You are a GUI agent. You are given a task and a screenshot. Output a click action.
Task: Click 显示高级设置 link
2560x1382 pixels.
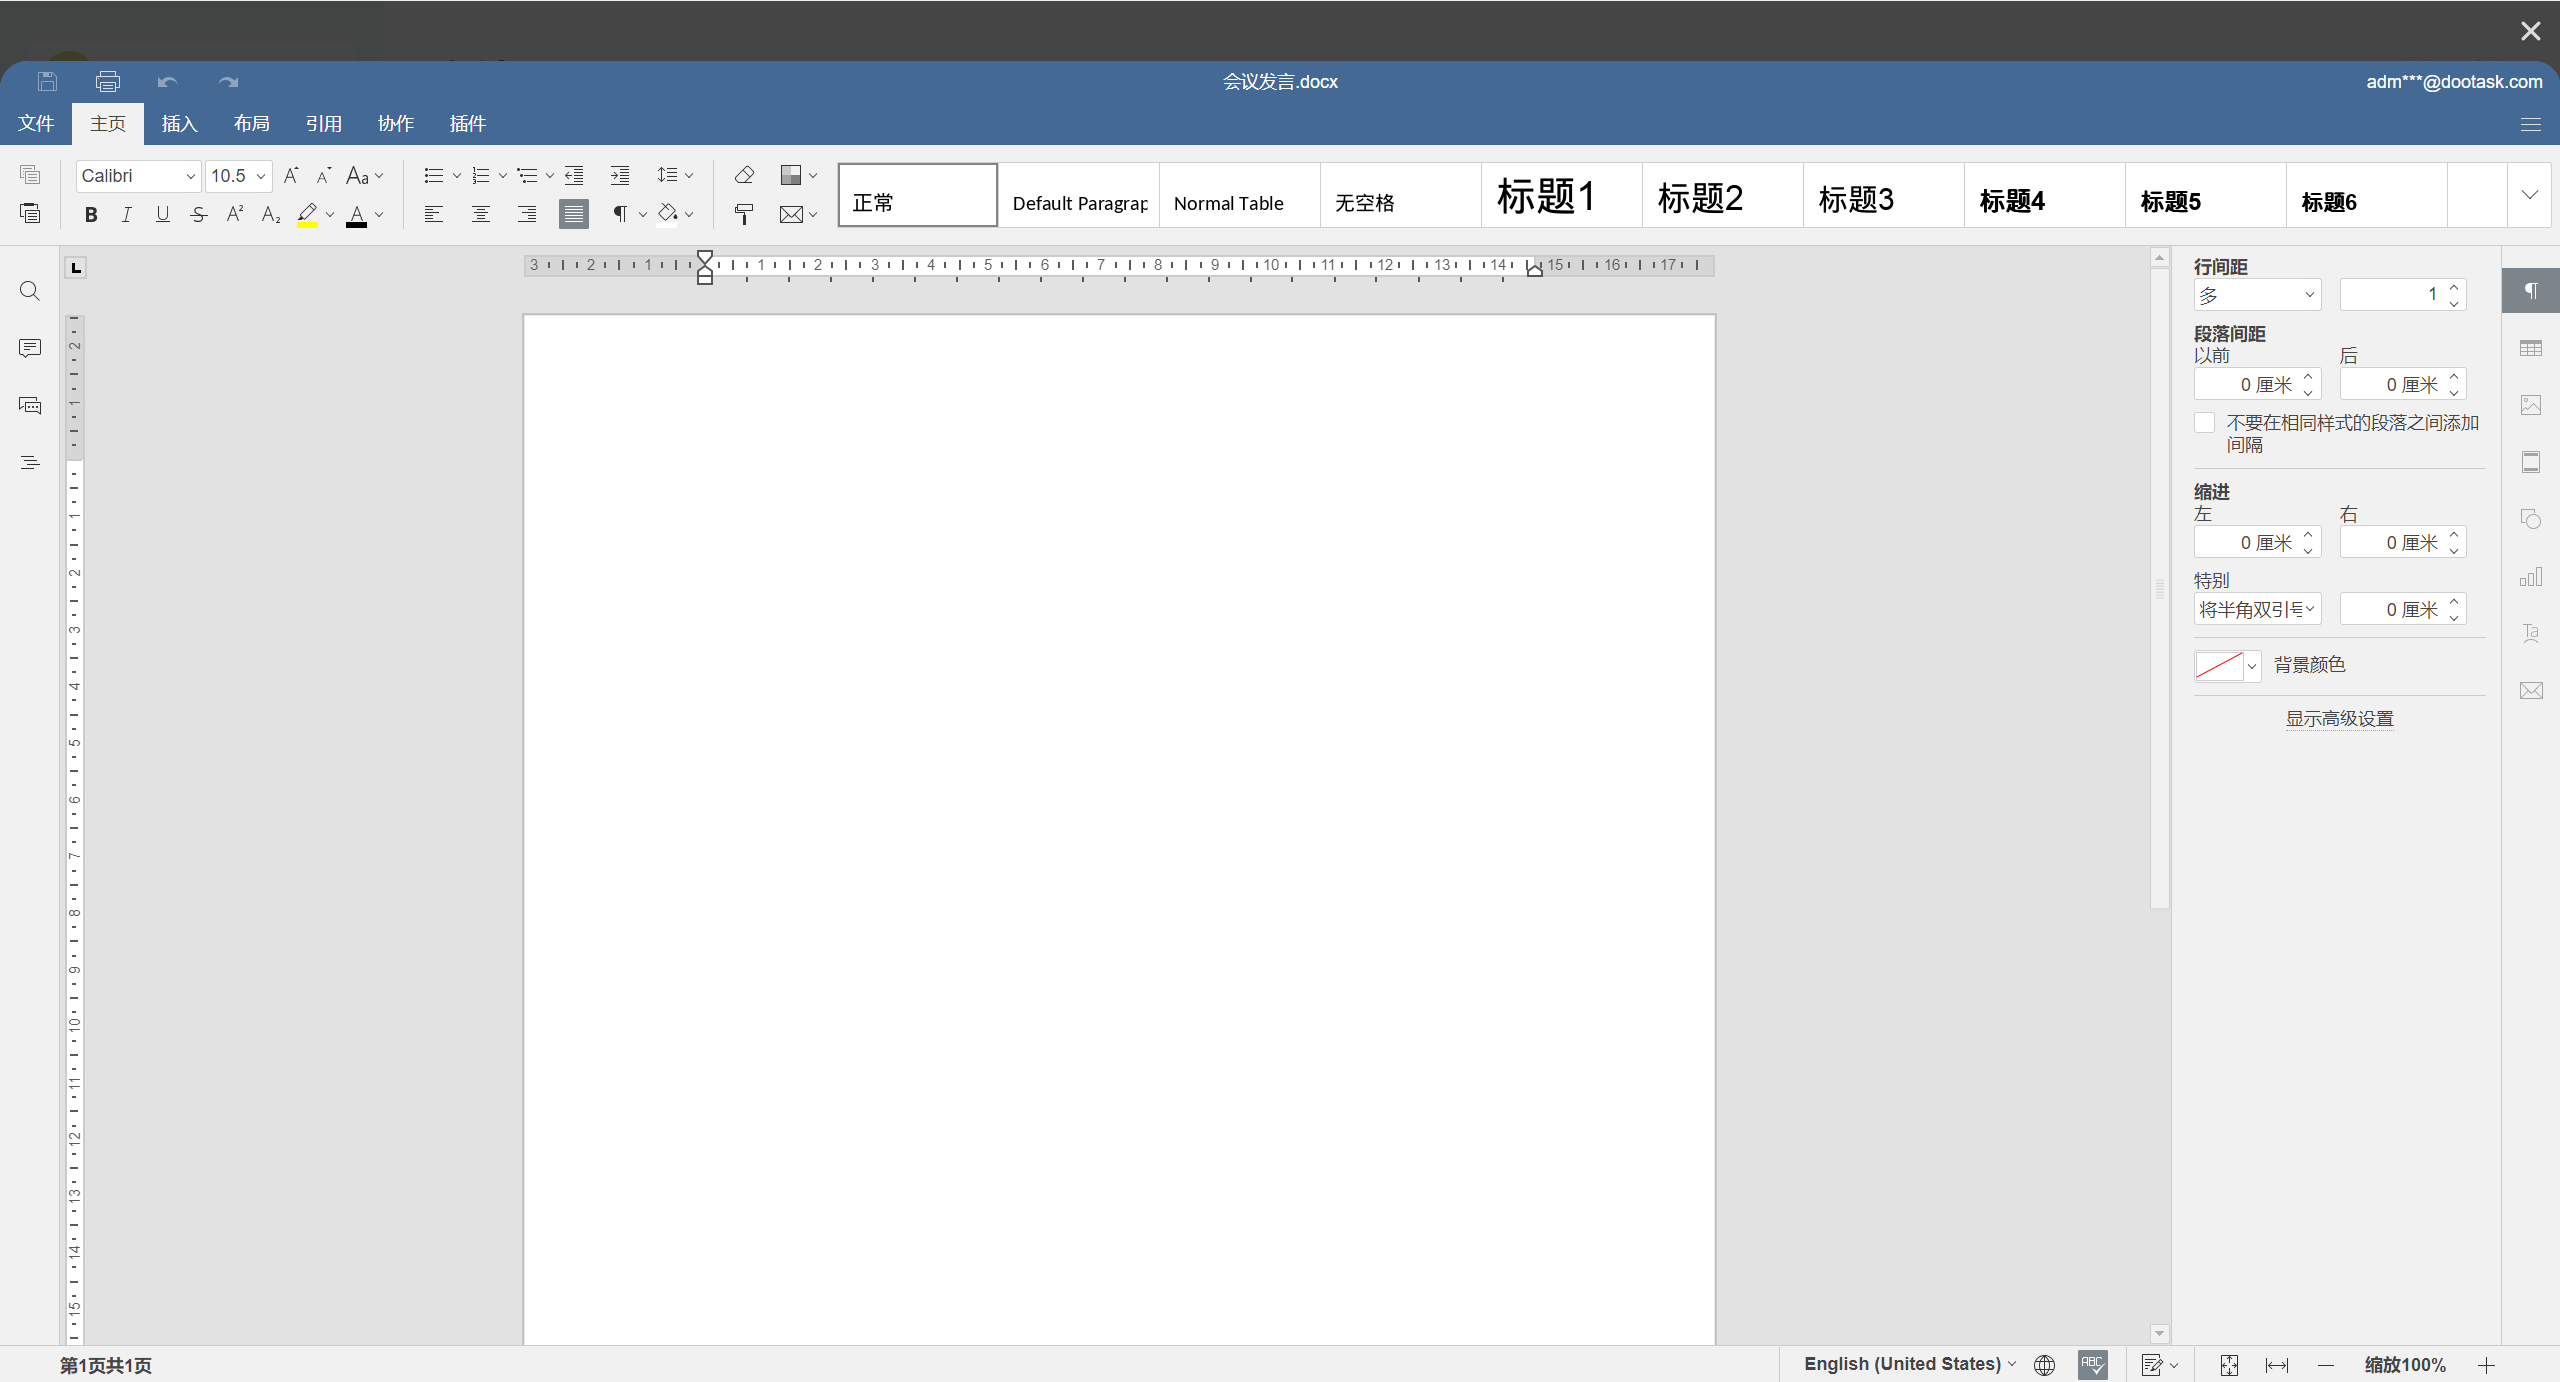click(x=2339, y=719)
